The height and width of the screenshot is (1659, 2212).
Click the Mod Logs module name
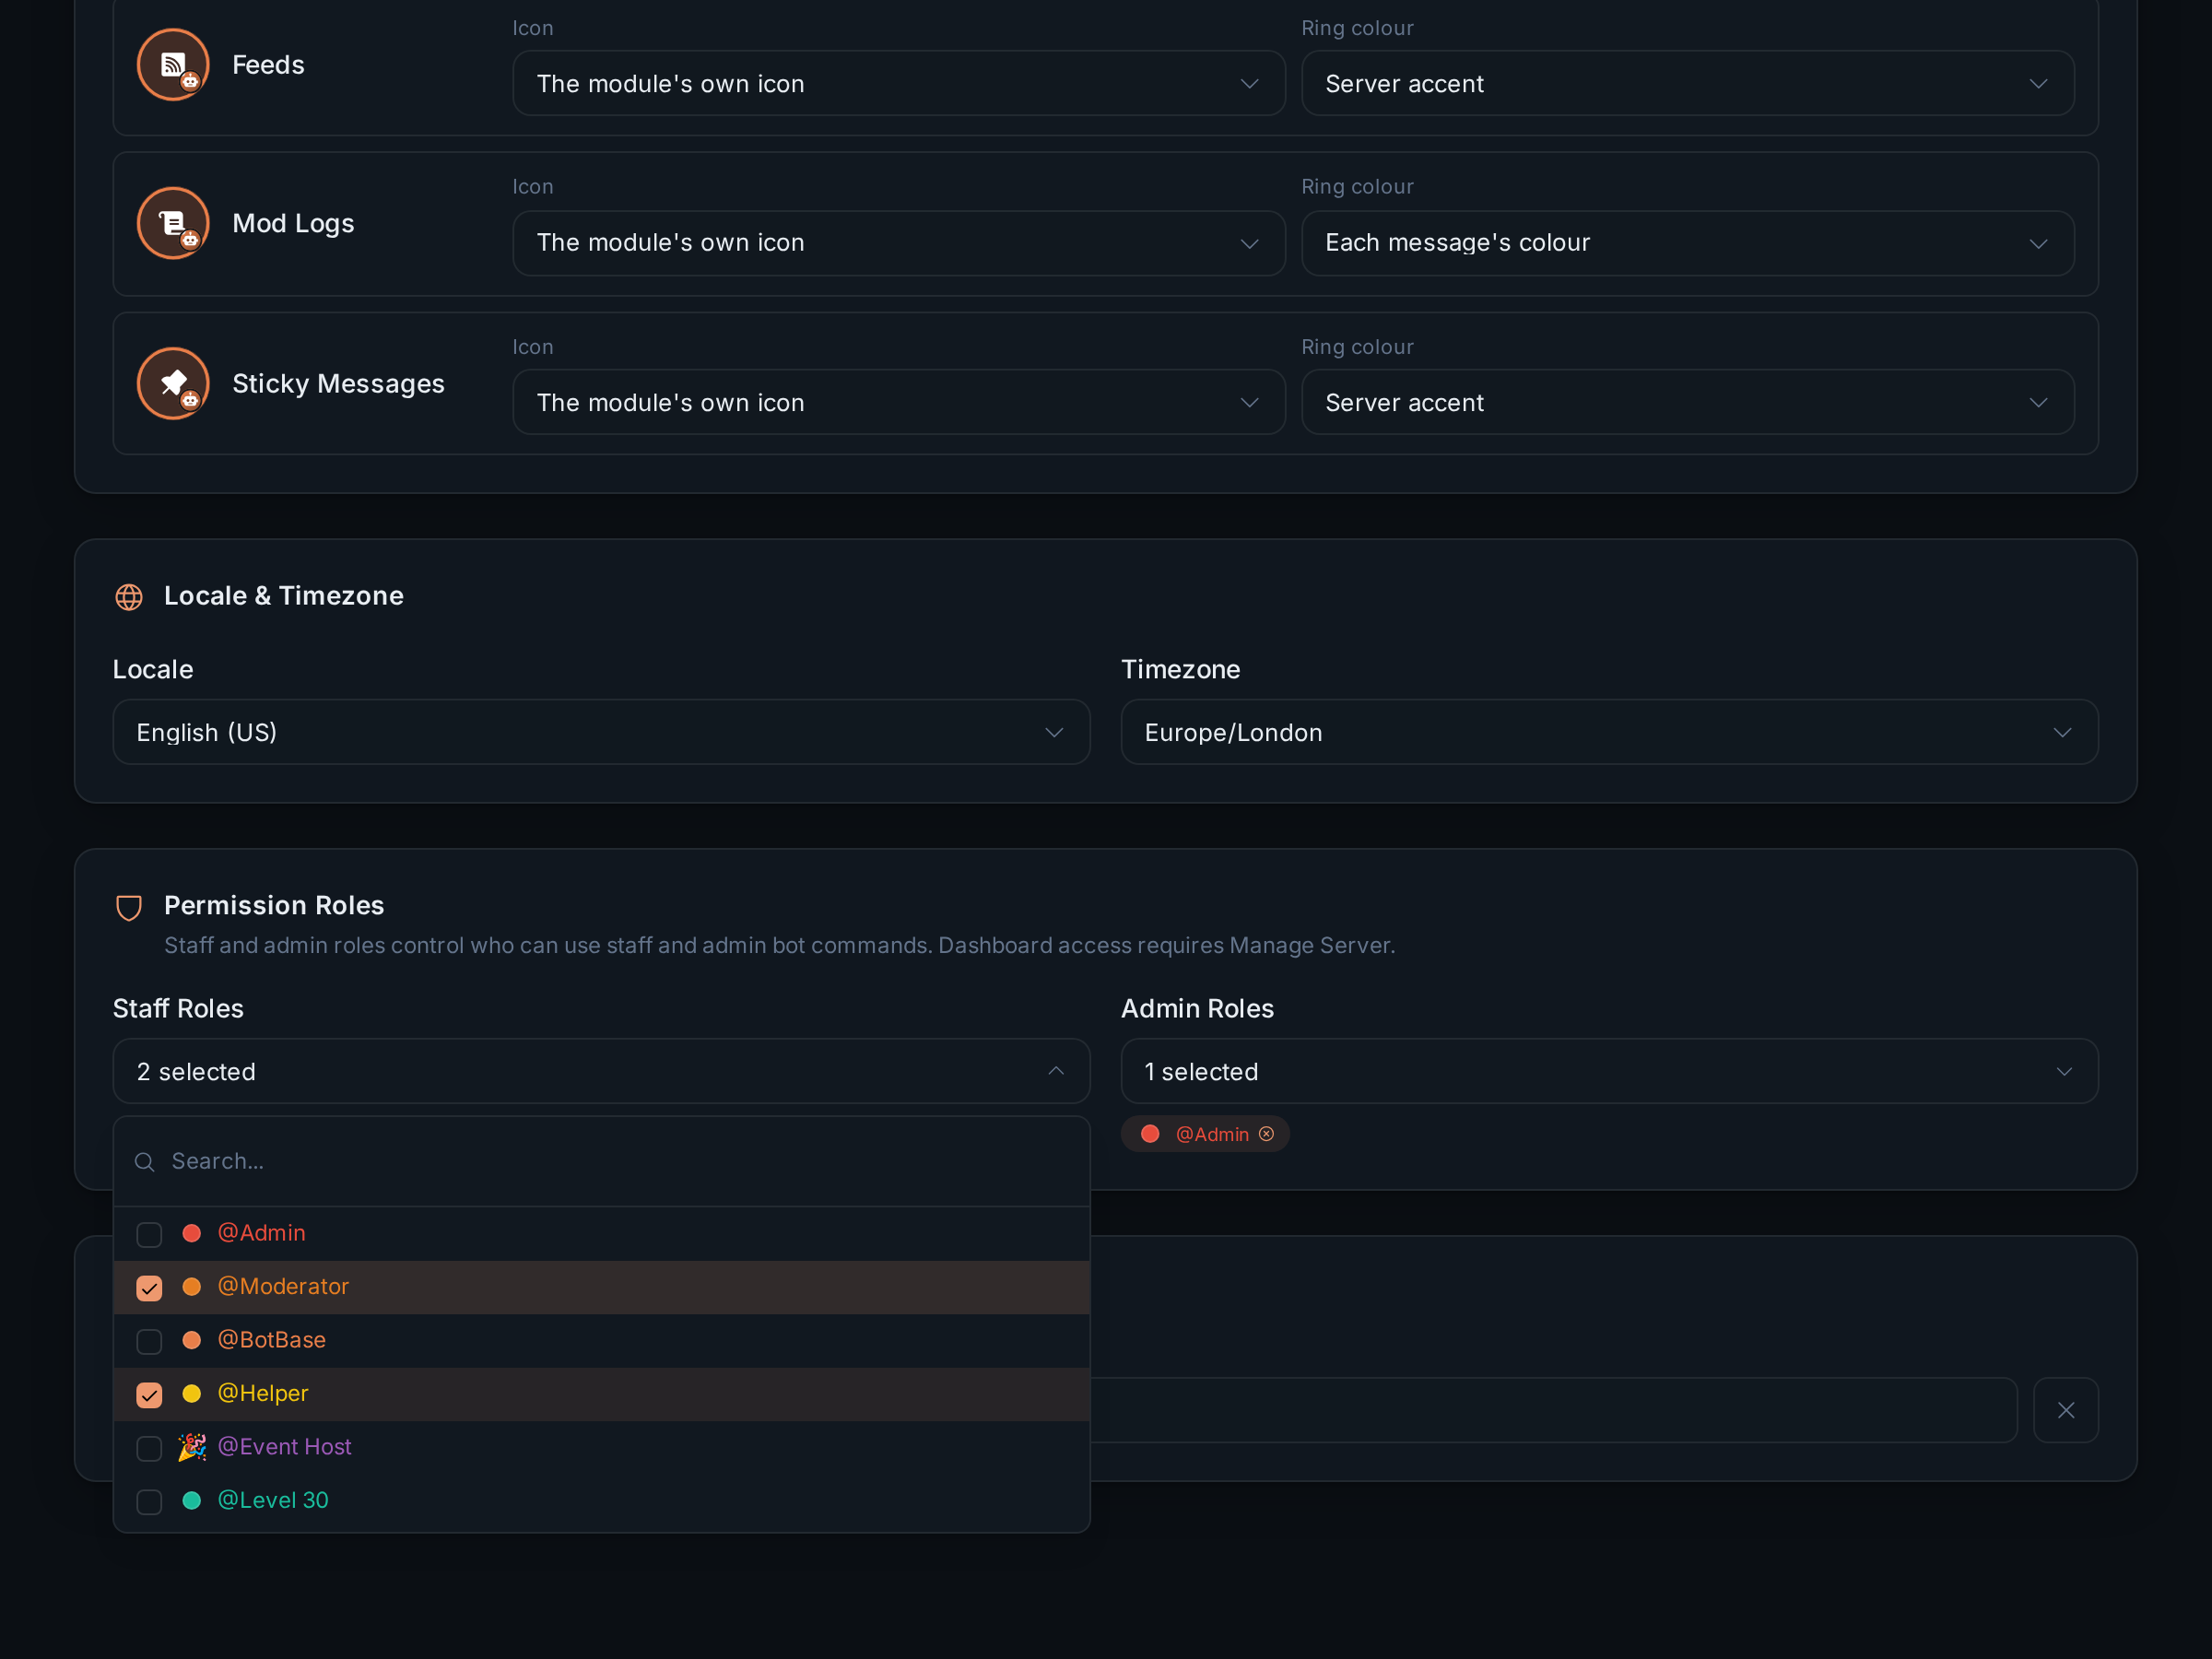click(x=293, y=223)
